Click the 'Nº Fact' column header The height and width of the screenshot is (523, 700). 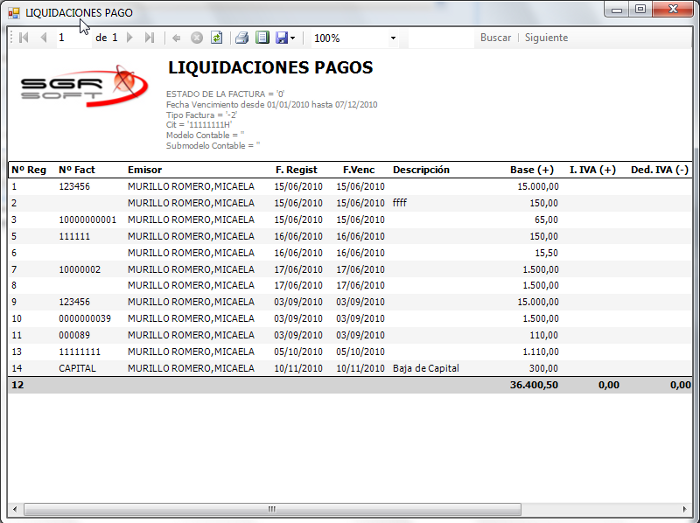[x=77, y=170]
